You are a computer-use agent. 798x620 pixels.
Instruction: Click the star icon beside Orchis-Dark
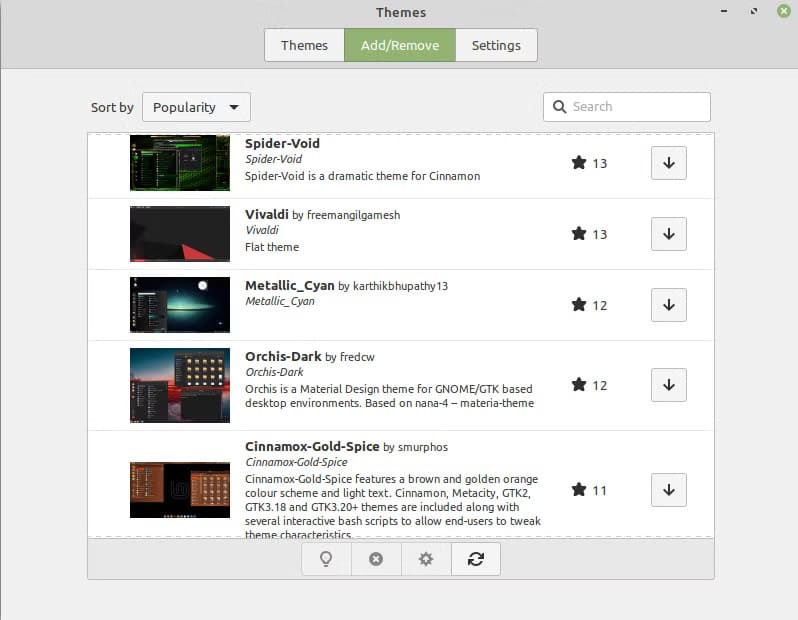coord(579,385)
